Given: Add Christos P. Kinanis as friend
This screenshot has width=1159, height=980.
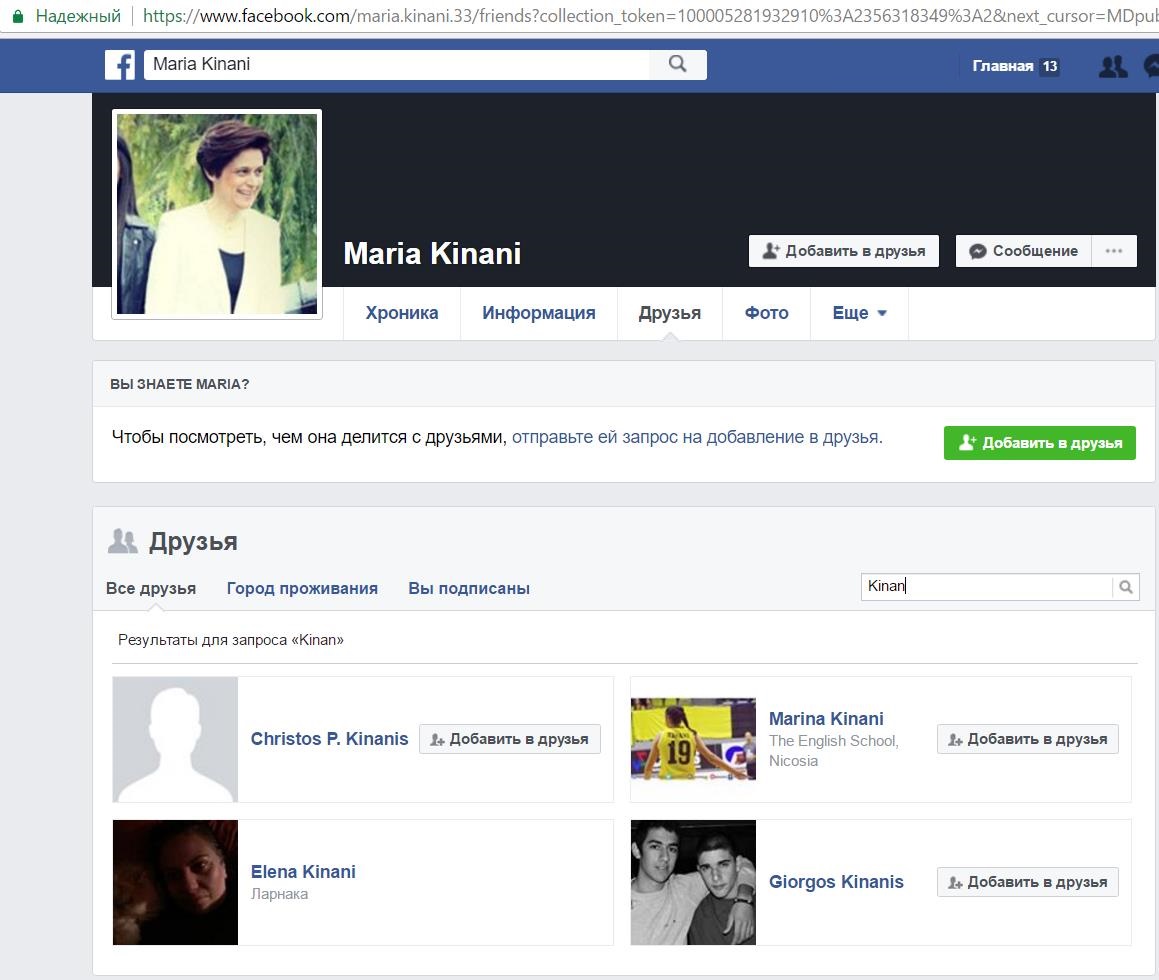Looking at the screenshot, I should tap(510, 739).
